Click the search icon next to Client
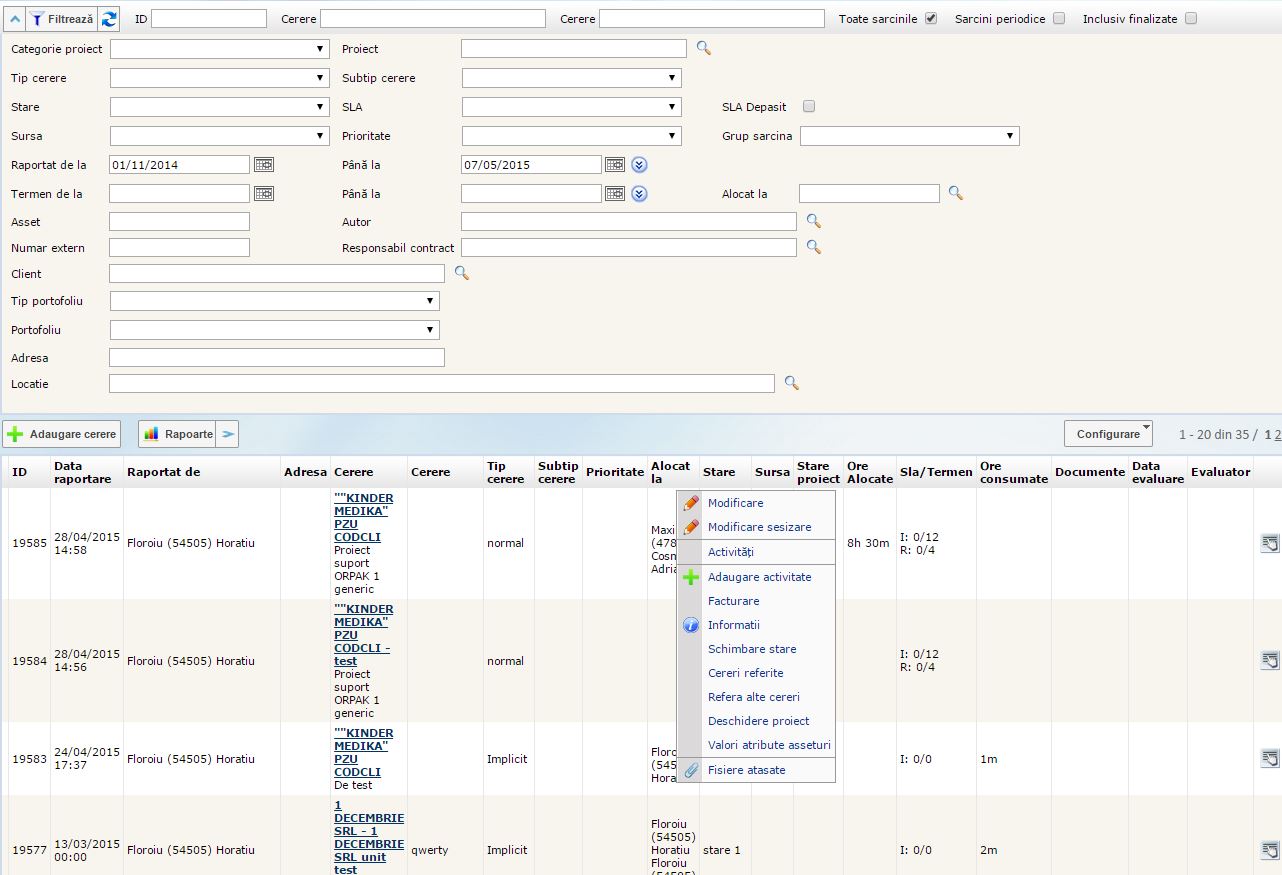The image size is (1282, 875). [x=461, y=272]
